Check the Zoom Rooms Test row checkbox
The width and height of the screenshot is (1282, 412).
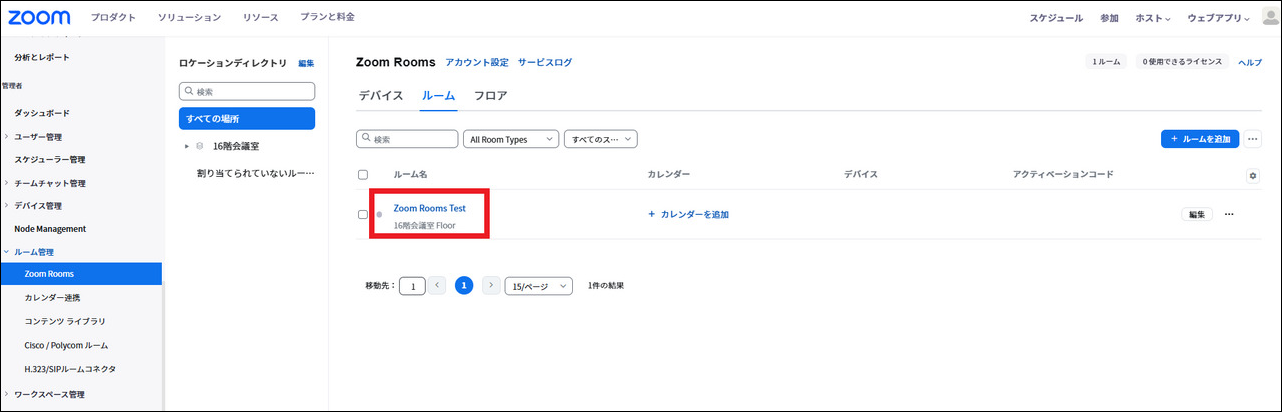[x=363, y=214]
